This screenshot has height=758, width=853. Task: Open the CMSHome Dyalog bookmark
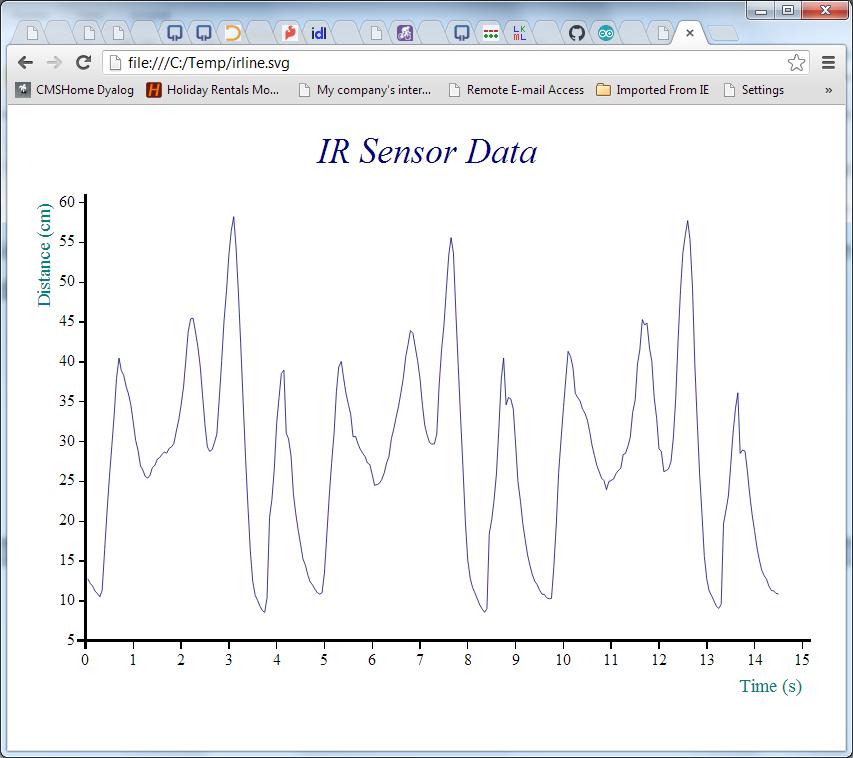[x=75, y=90]
